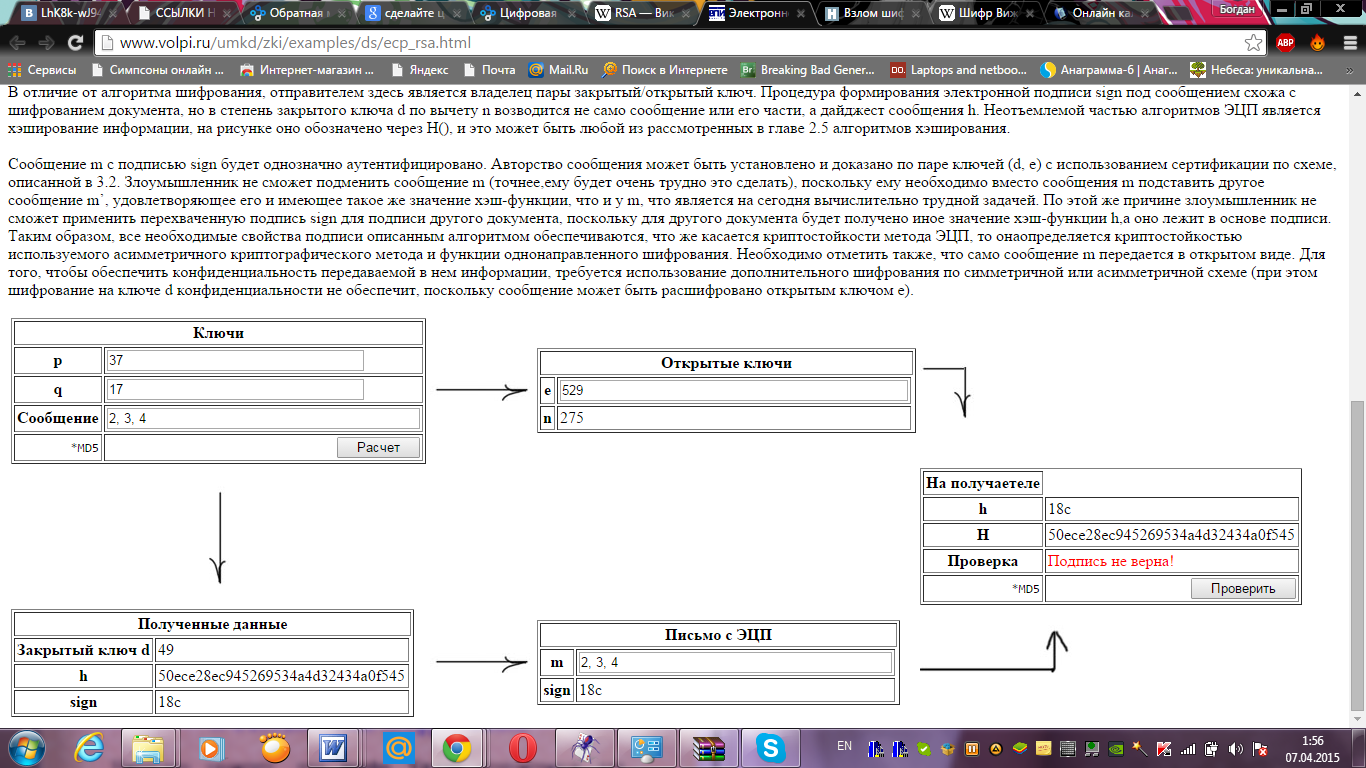Switch to Microsoft Word in the taskbar

coord(333,747)
